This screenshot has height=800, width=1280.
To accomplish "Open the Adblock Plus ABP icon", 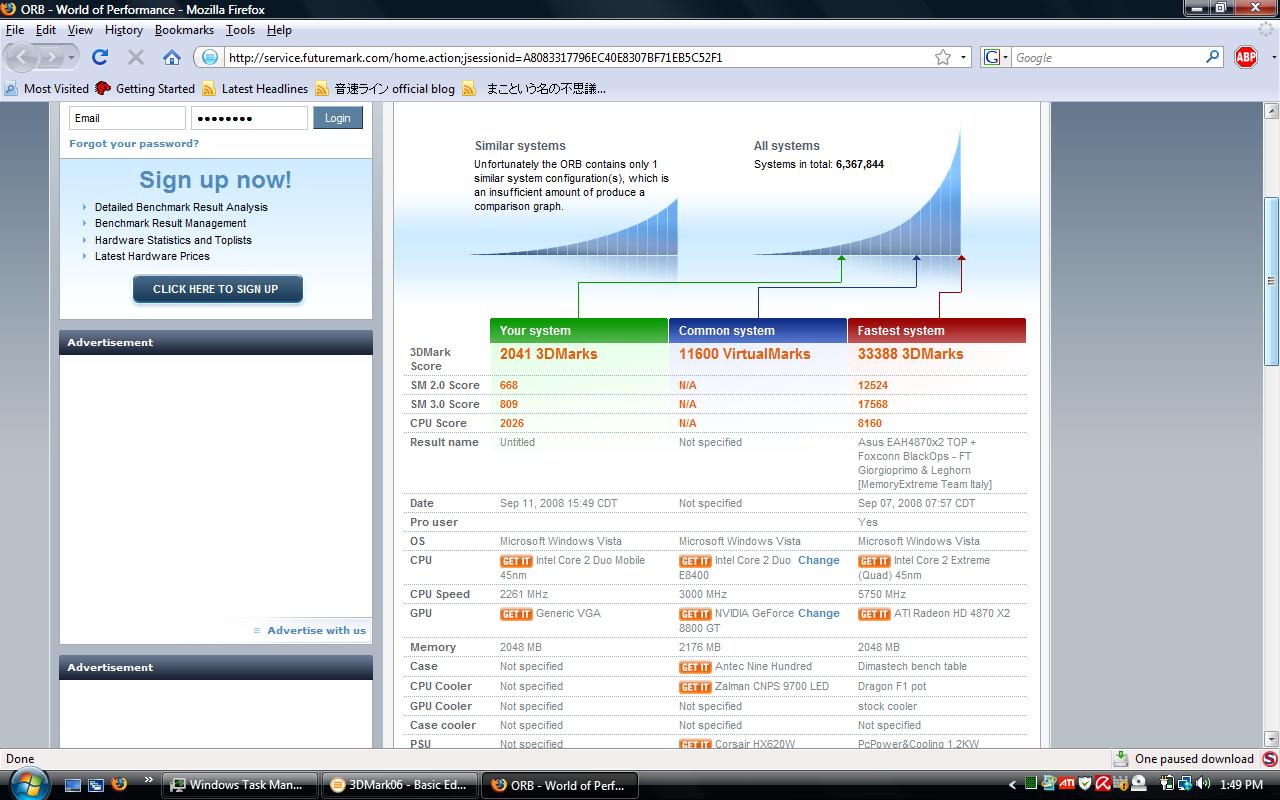I will [1245, 57].
